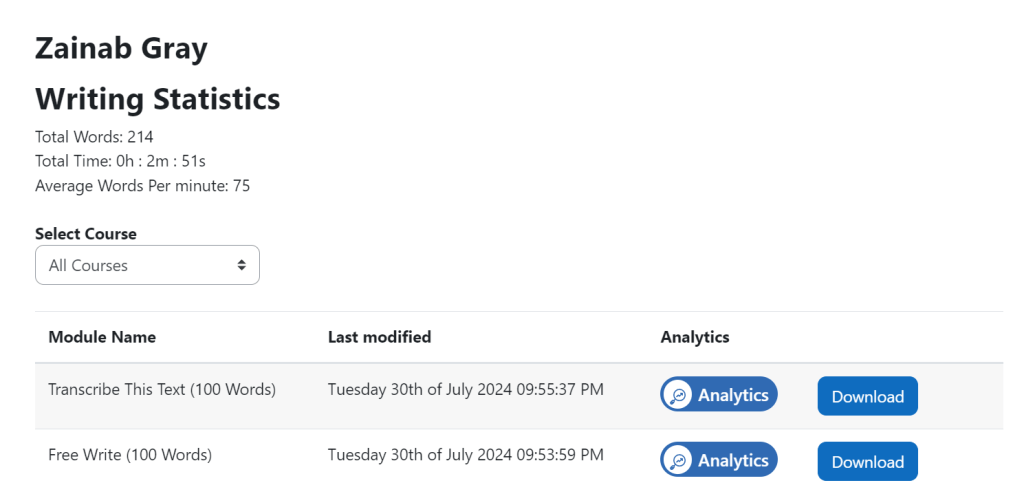
Task: Click the arrow on the Select Course combo box
Action: (x=241, y=266)
